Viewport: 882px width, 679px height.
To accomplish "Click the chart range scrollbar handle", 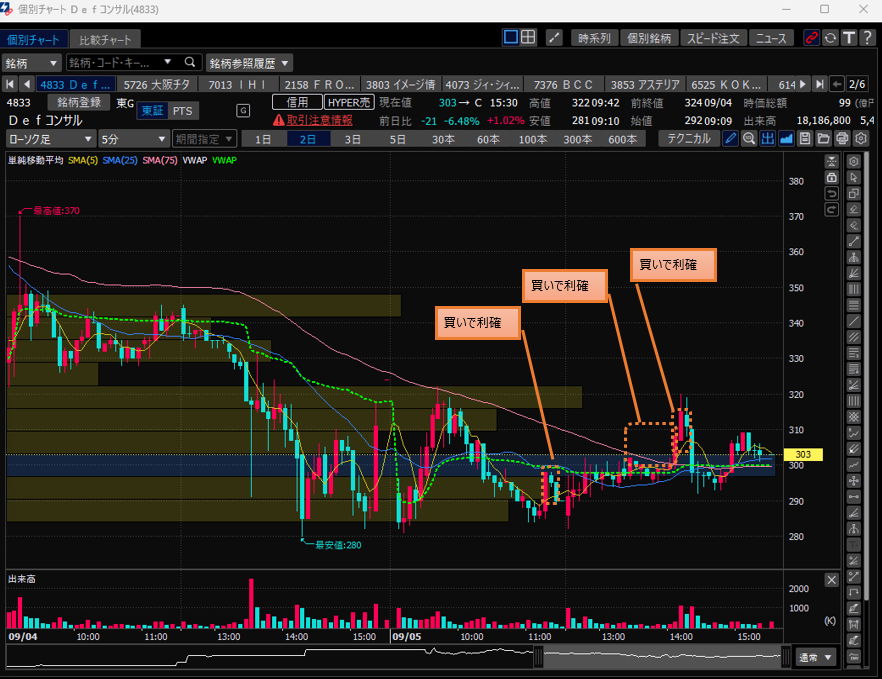I will 538,657.
